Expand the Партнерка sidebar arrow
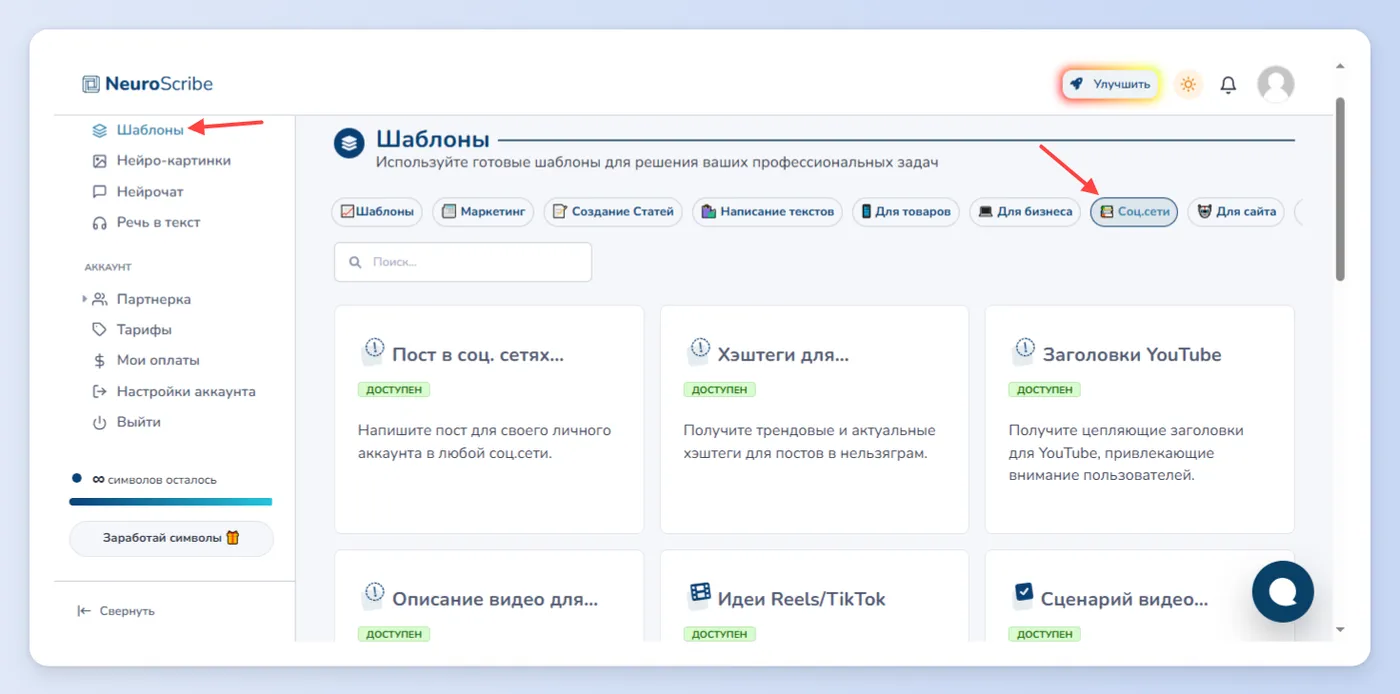This screenshot has height=694, width=1400. (x=84, y=299)
